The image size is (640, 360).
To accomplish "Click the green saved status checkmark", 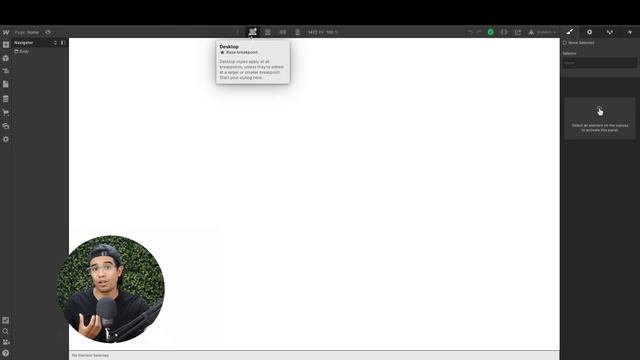I will click(491, 32).
